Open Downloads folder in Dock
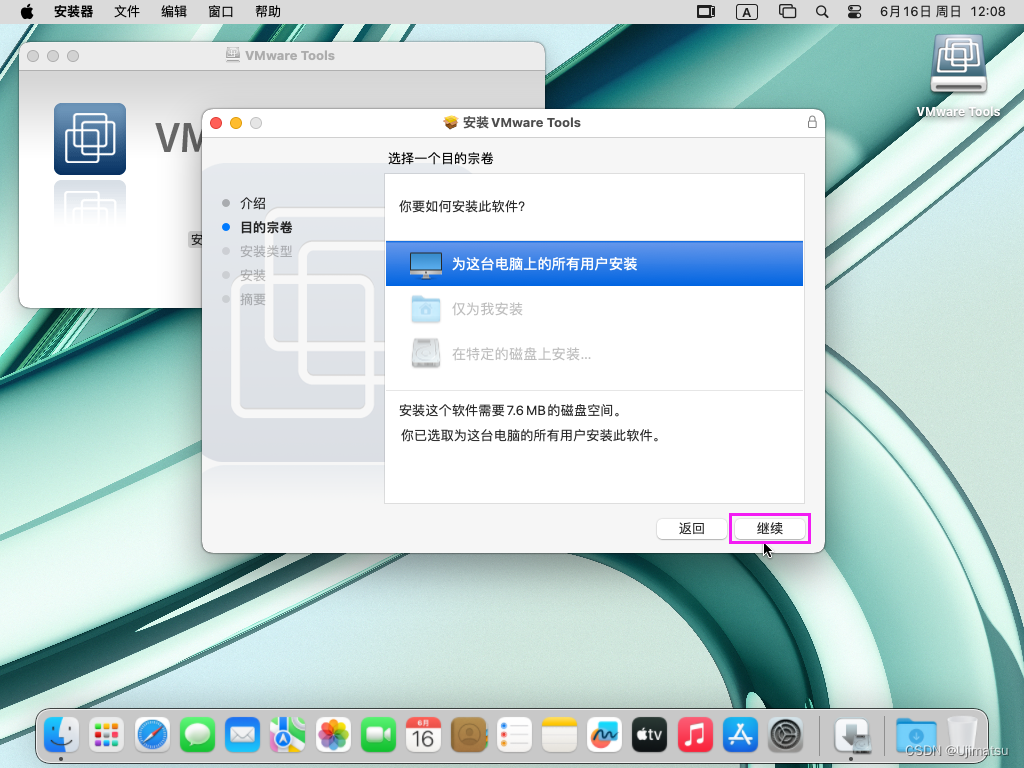Image resolution: width=1024 pixels, height=768 pixels. click(915, 735)
